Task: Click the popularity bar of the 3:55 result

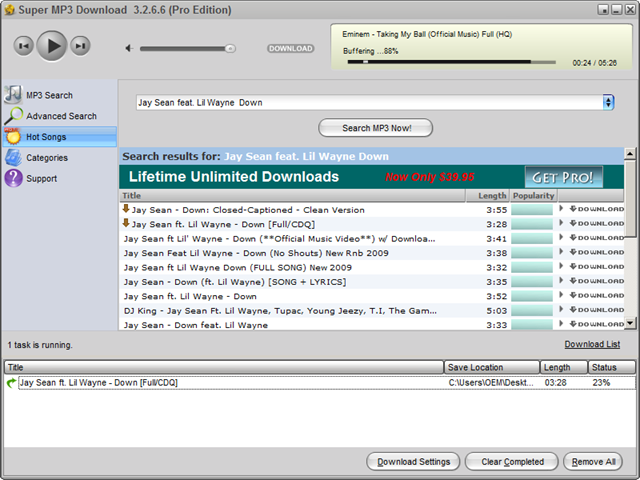Action: coord(532,210)
